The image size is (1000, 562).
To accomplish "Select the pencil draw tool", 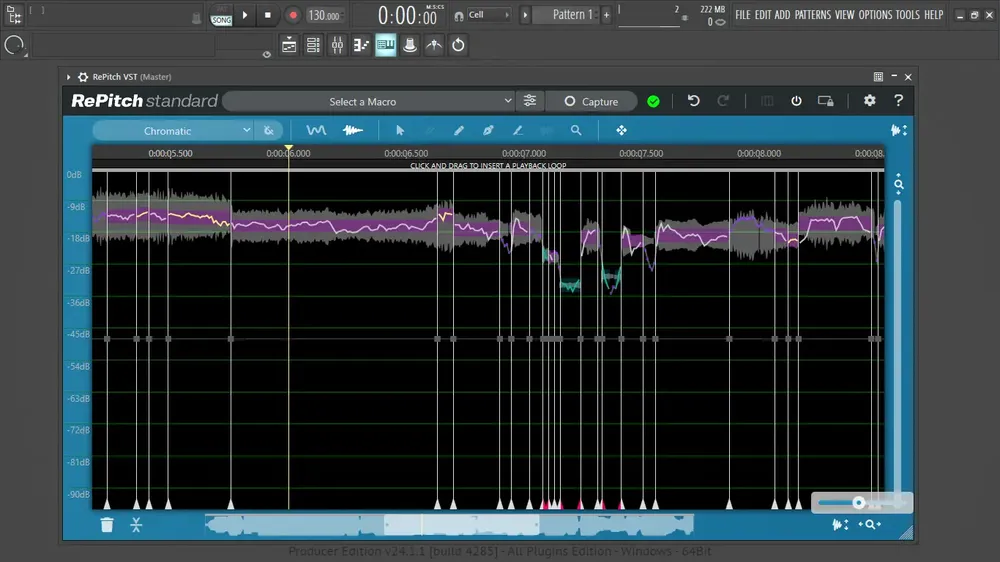I will (x=459, y=130).
